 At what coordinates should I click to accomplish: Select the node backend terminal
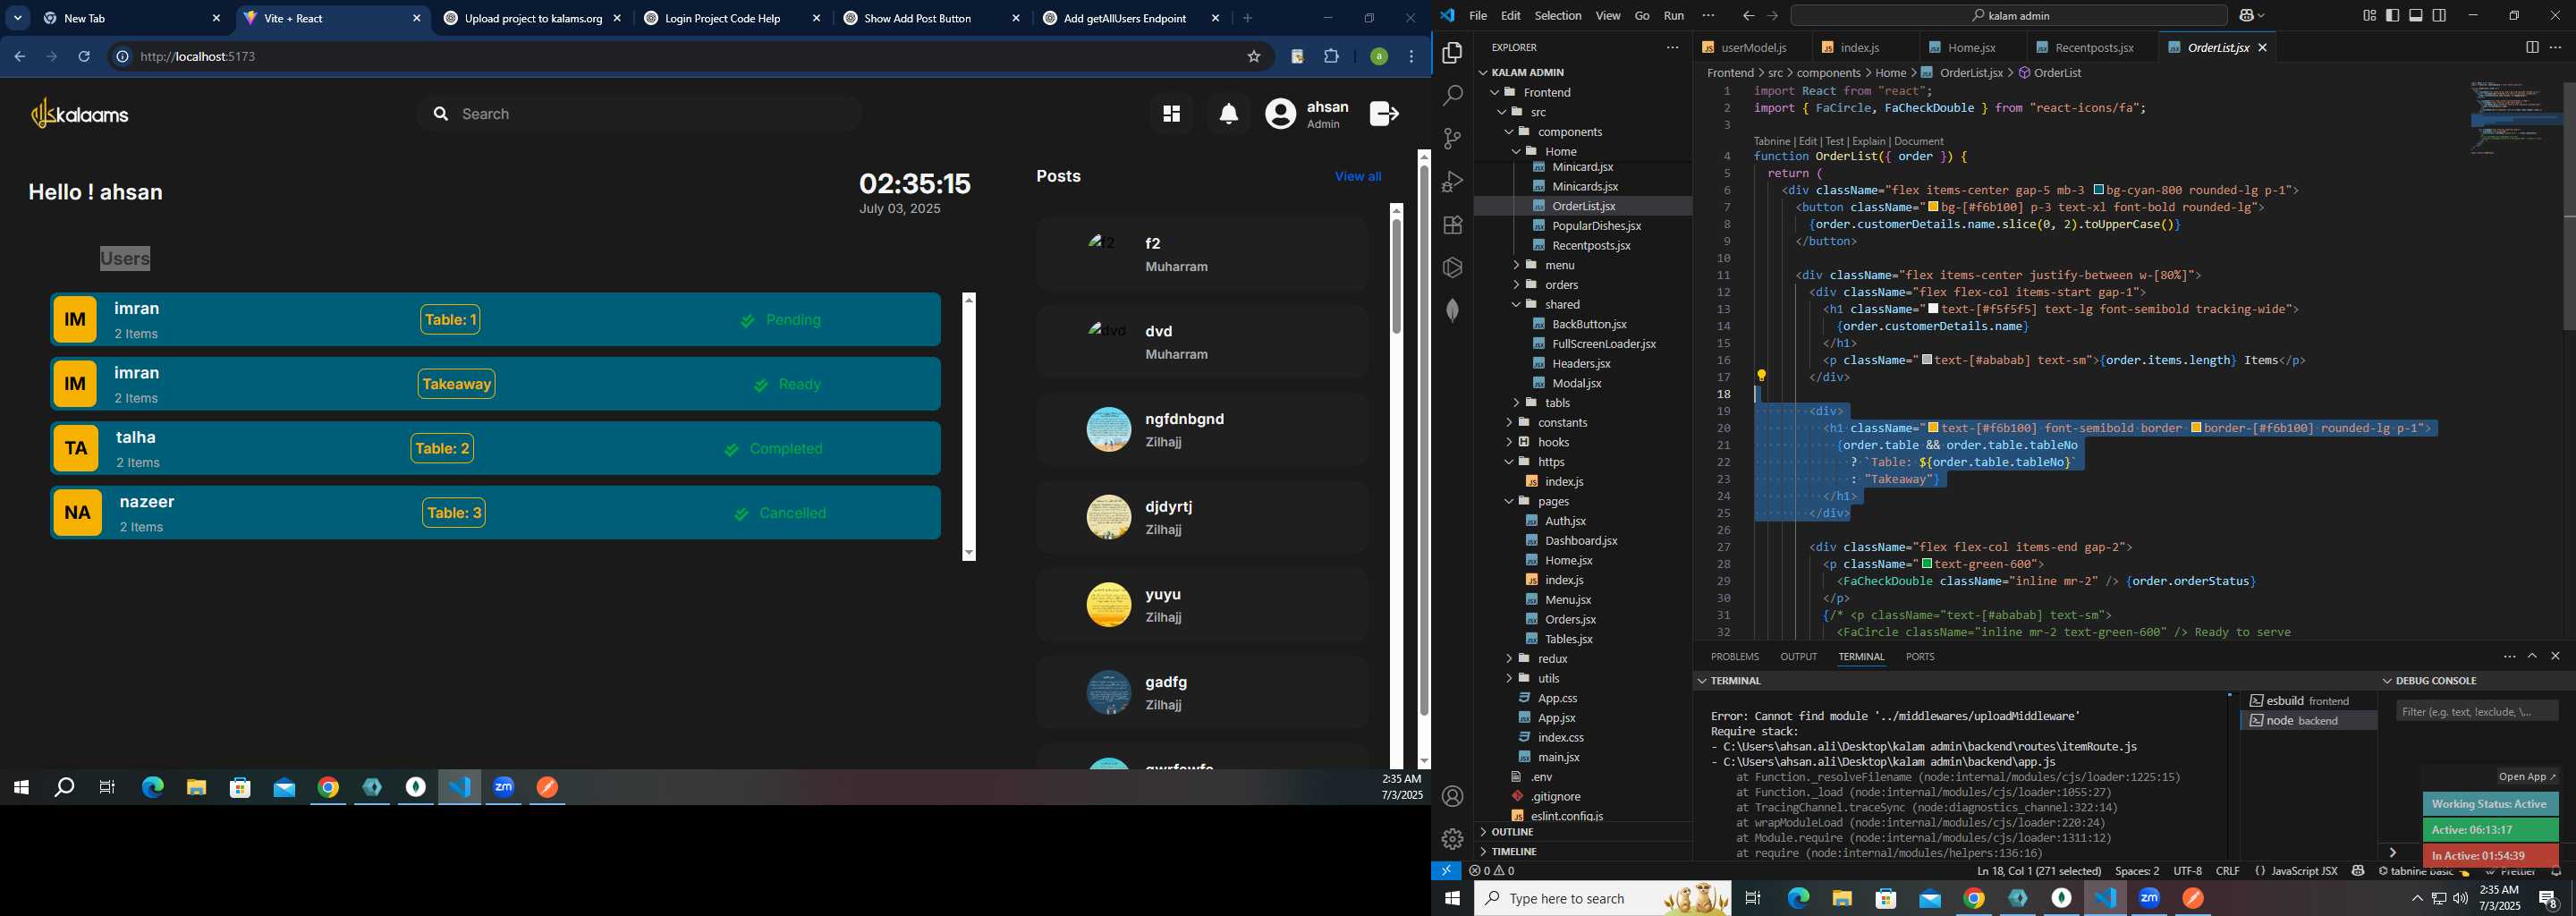(2307, 721)
